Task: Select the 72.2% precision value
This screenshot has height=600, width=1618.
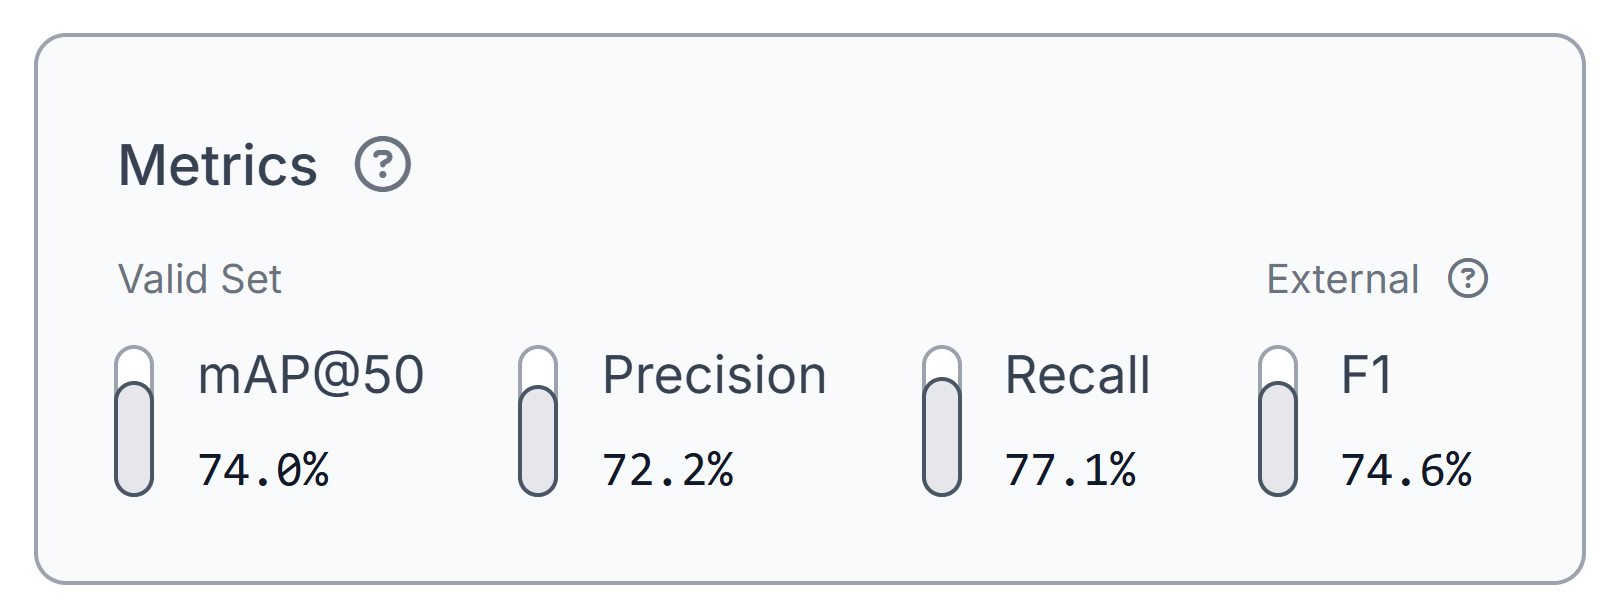Action: [x=668, y=470]
